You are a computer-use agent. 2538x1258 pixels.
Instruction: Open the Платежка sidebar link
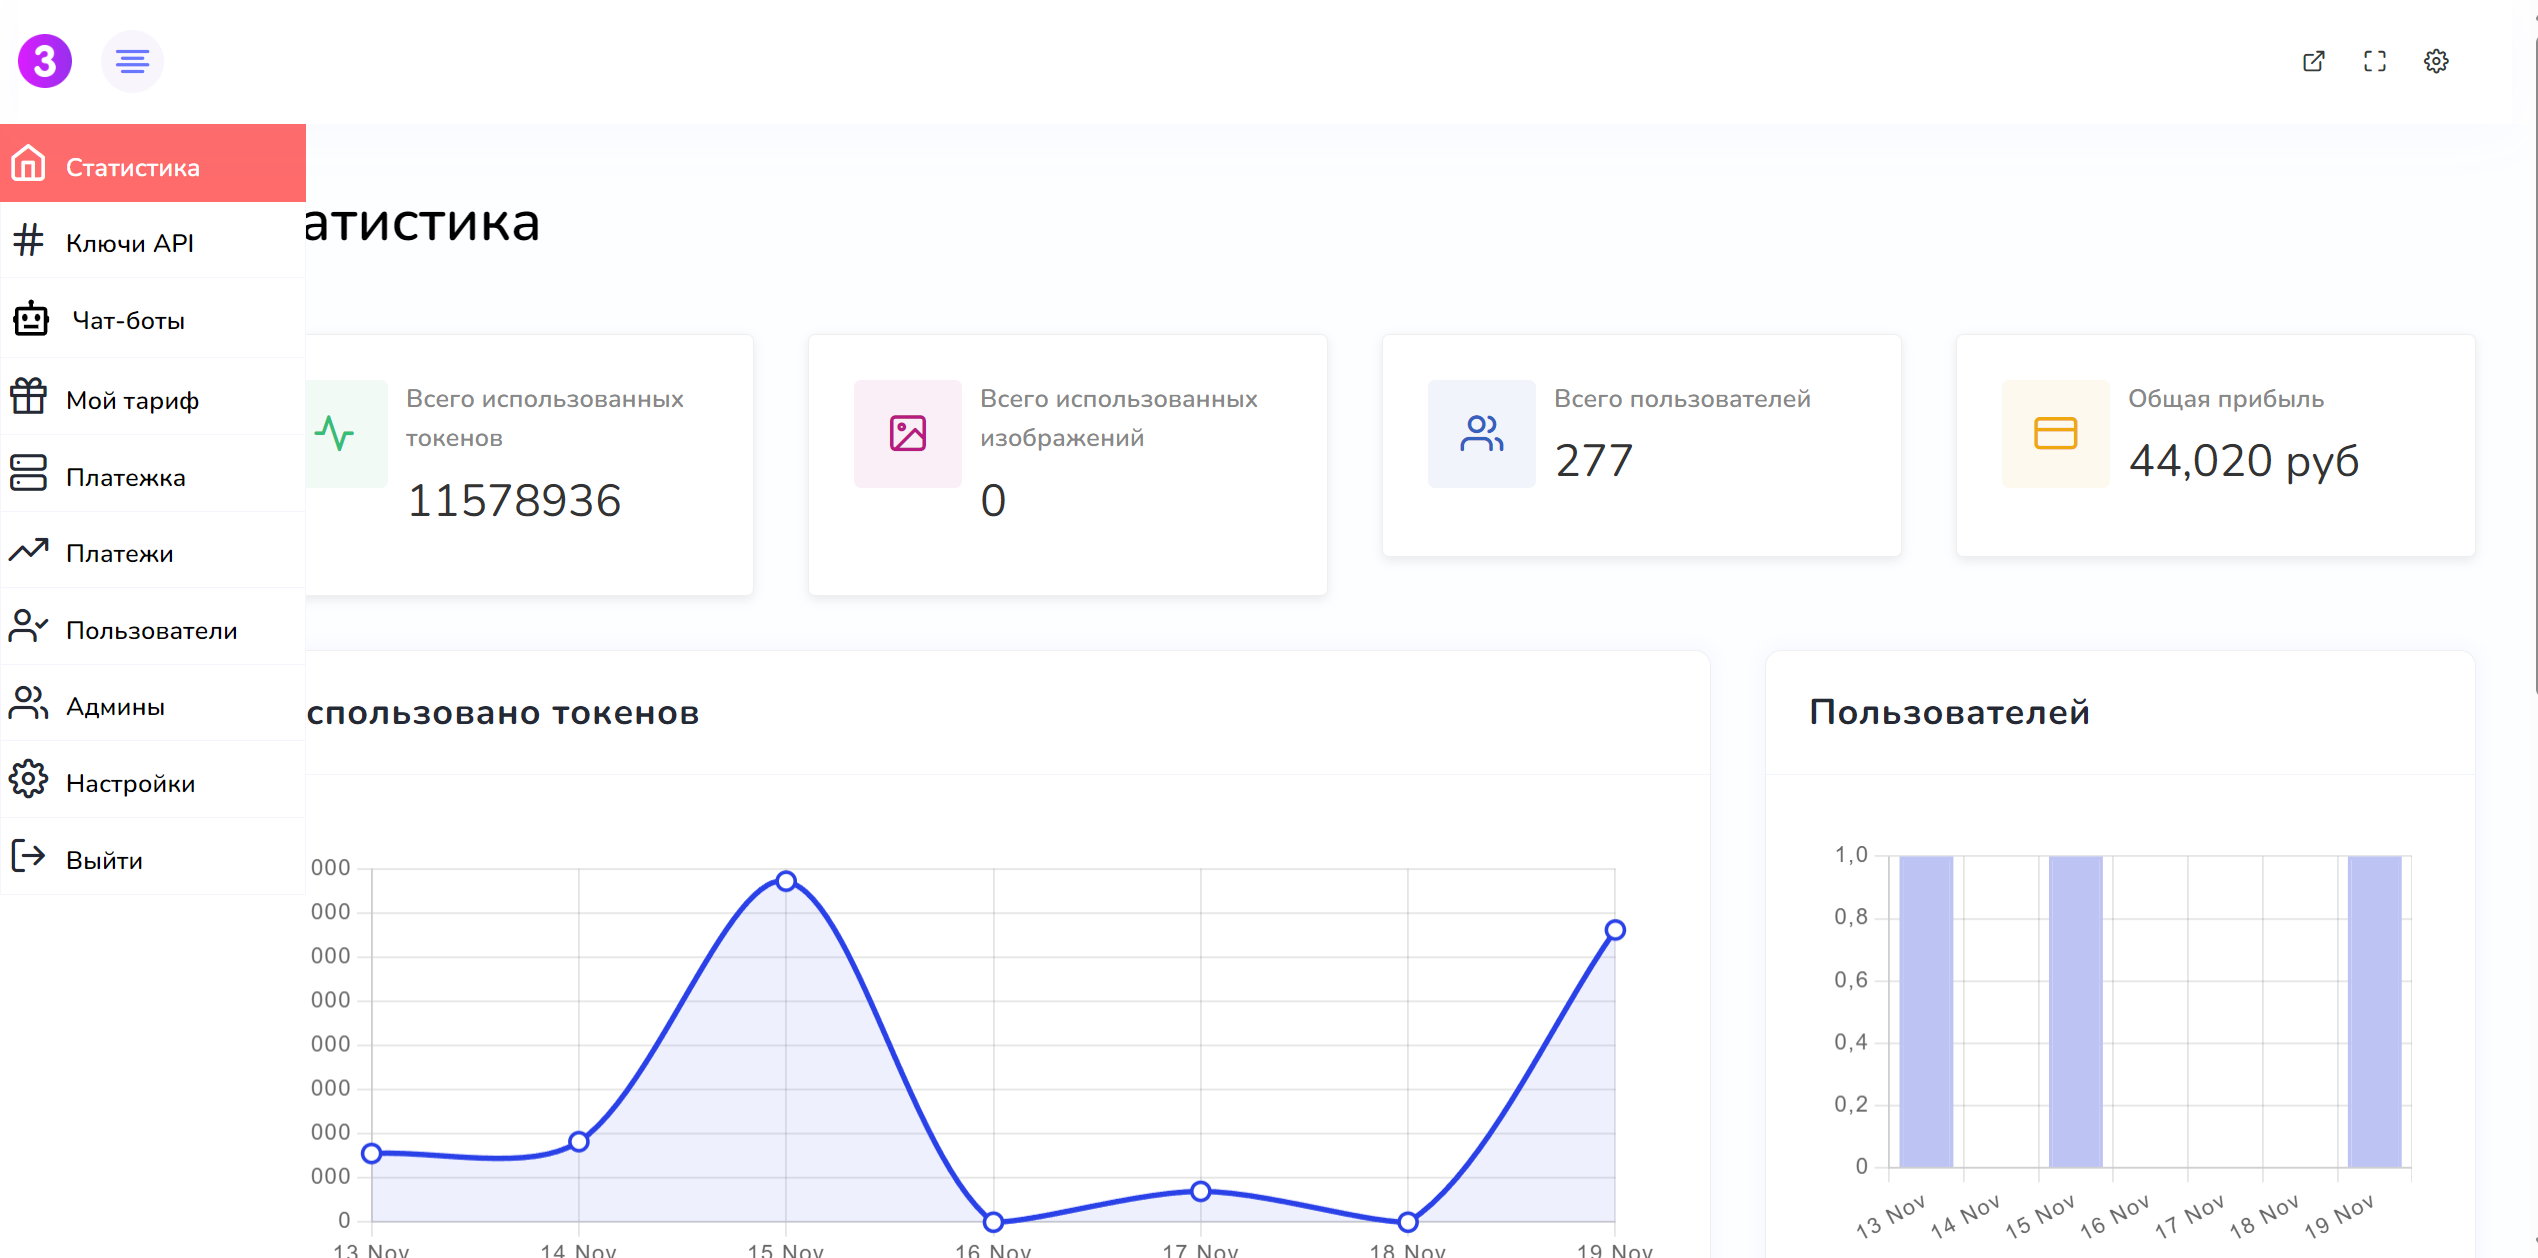[x=126, y=477]
